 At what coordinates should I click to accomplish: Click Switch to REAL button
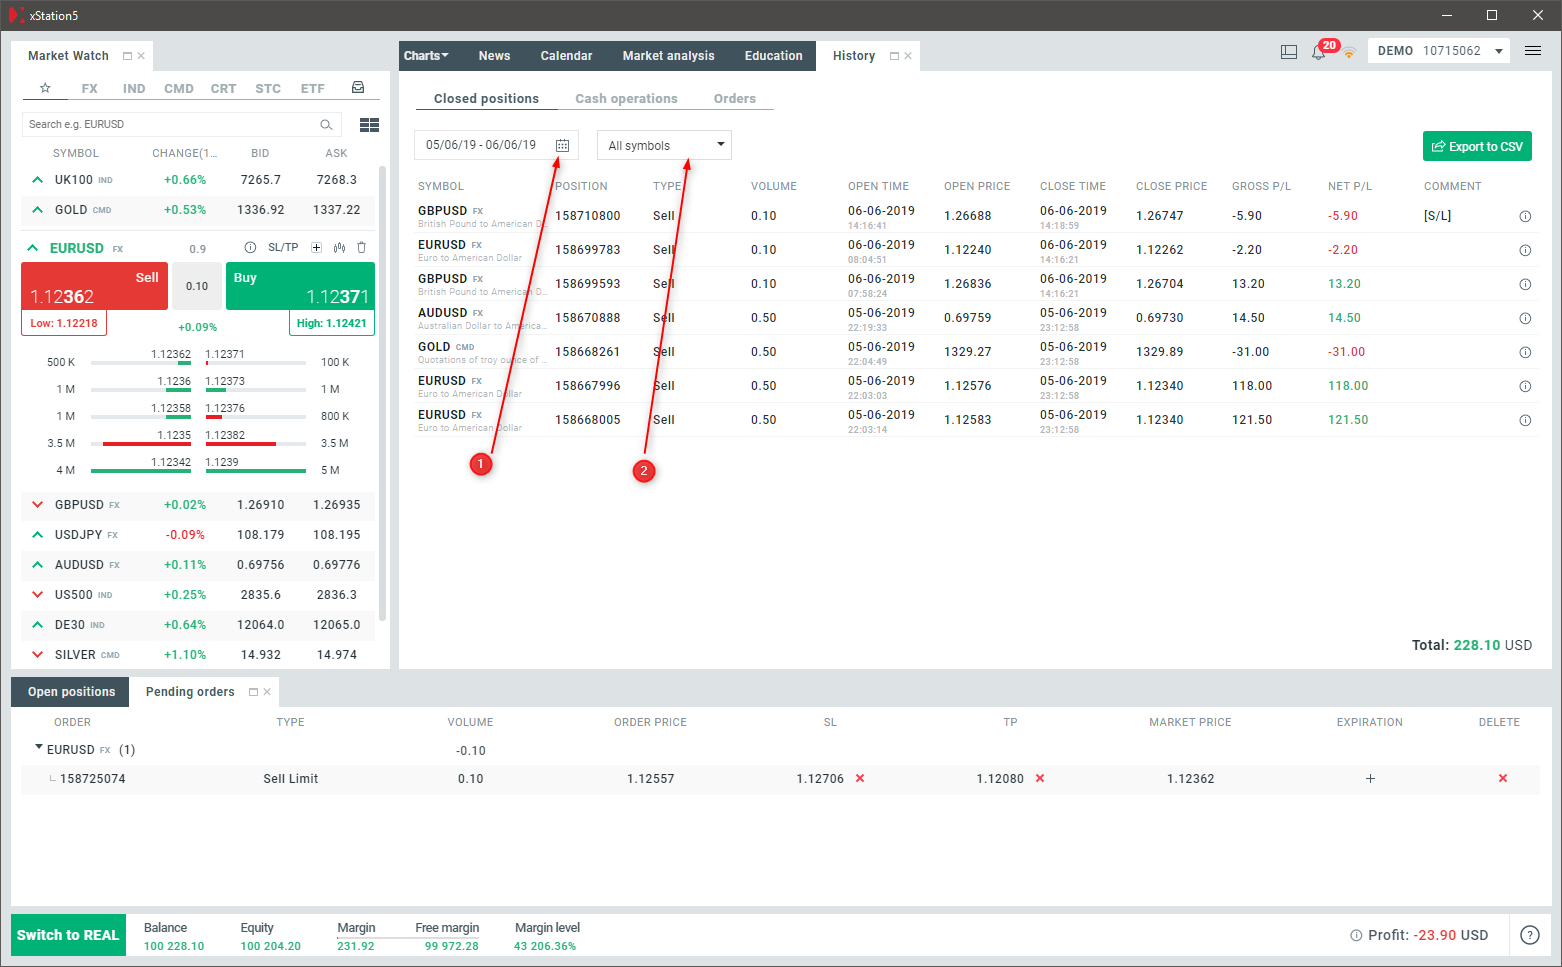(x=68, y=935)
